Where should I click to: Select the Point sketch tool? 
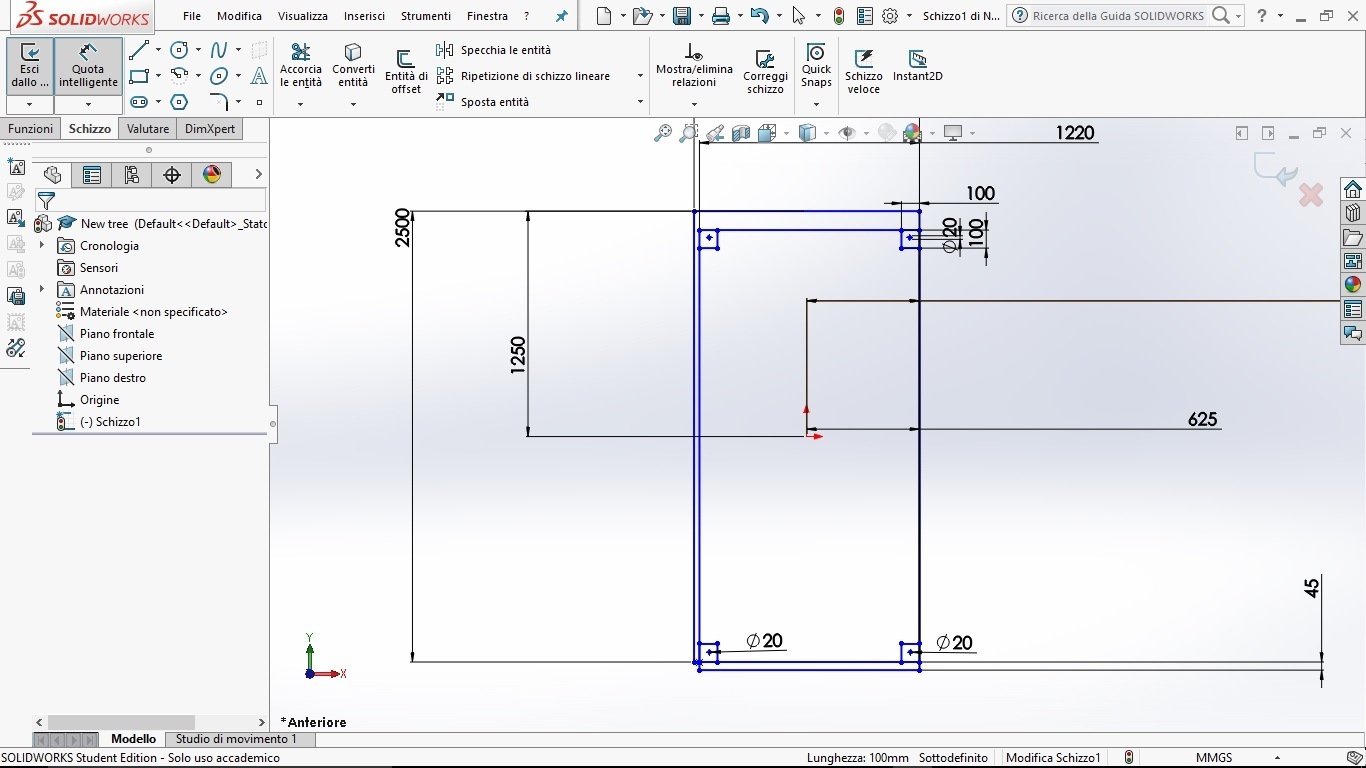(259, 102)
